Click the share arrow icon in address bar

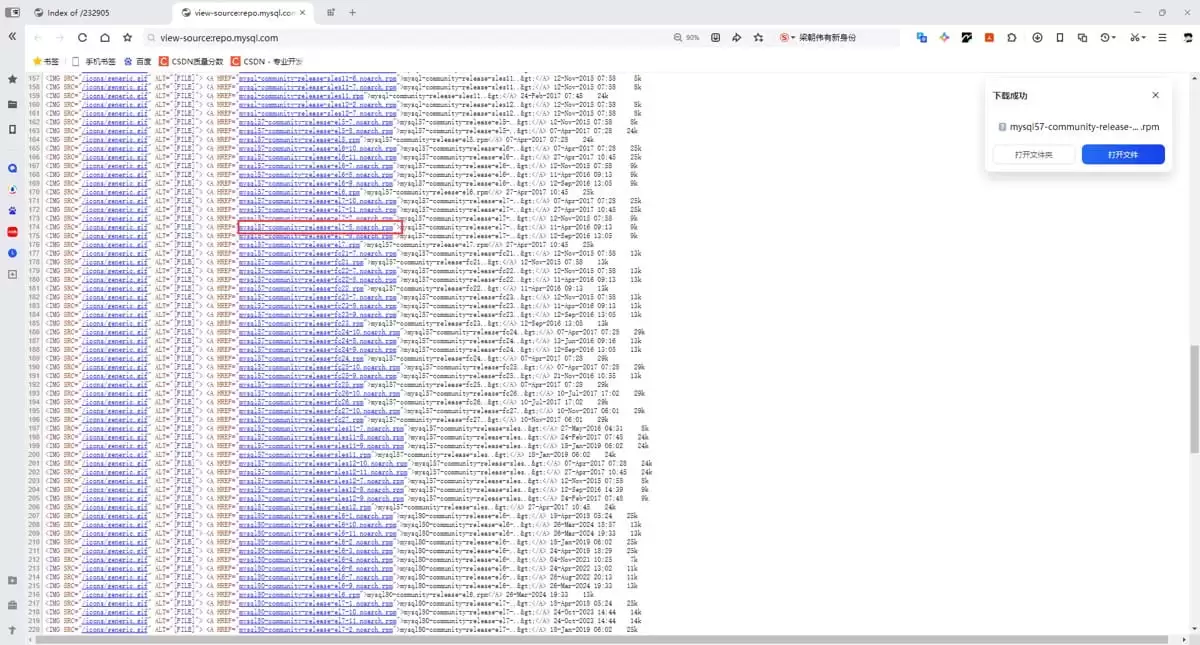coord(737,37)
